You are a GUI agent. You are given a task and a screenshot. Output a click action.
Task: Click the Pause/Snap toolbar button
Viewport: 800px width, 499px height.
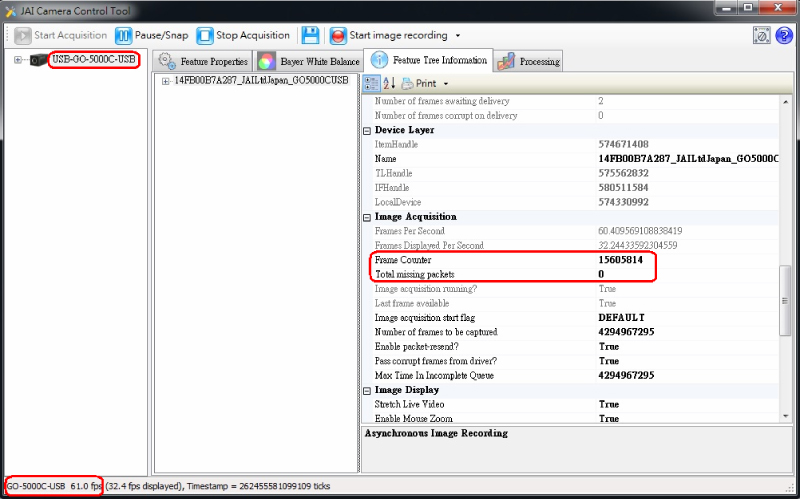coord(151,35)
